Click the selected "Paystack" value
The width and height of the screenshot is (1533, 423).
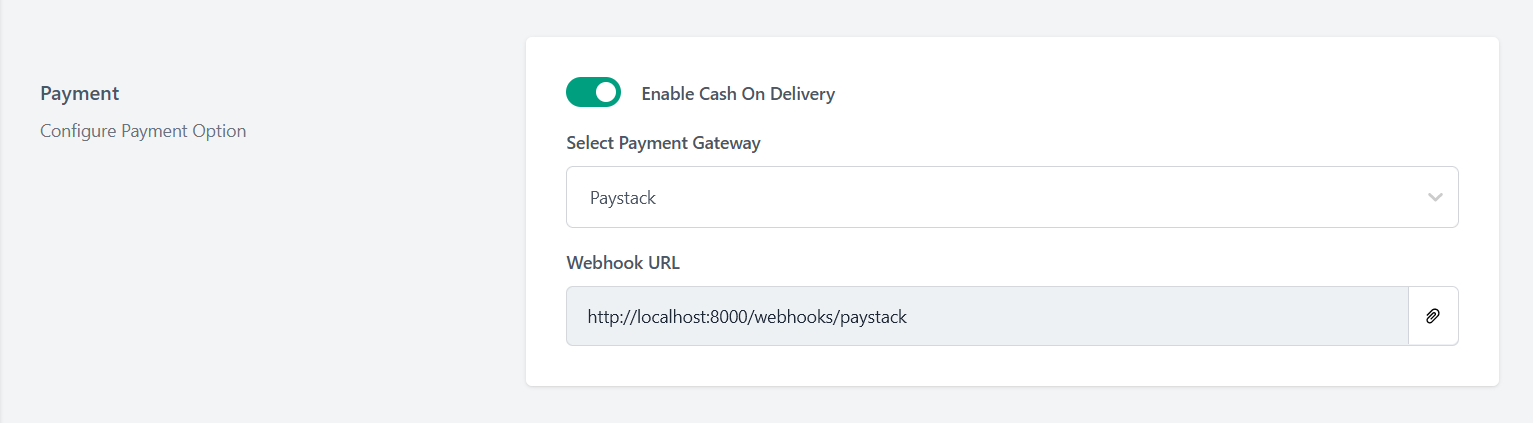[x=623, y=198]
